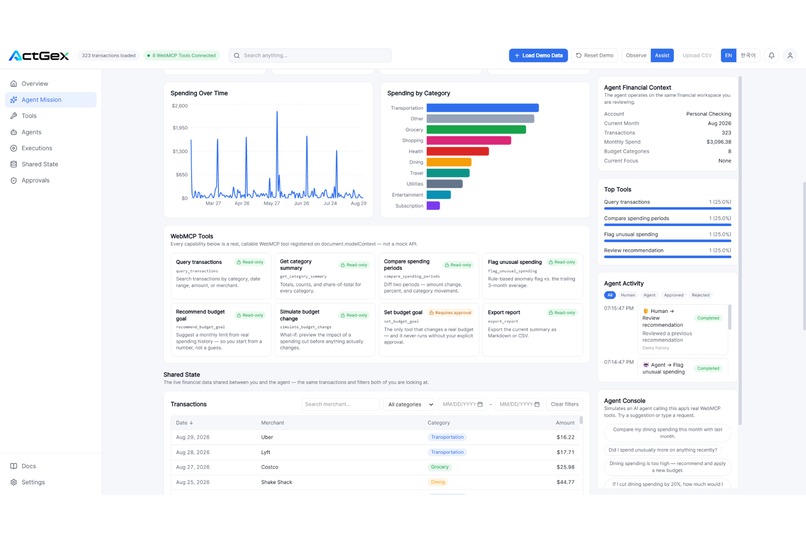Open the Query transactions tool card

[x=221, y=276]
